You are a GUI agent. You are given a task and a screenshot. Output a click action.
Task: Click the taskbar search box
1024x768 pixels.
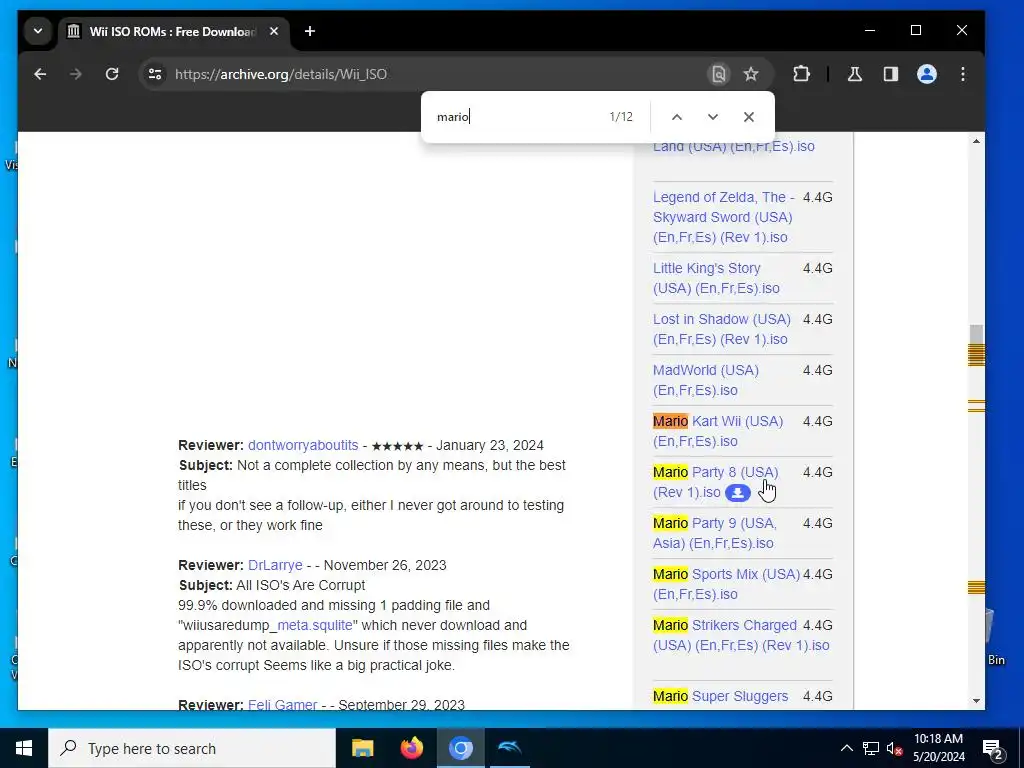[x=192, y=748]
